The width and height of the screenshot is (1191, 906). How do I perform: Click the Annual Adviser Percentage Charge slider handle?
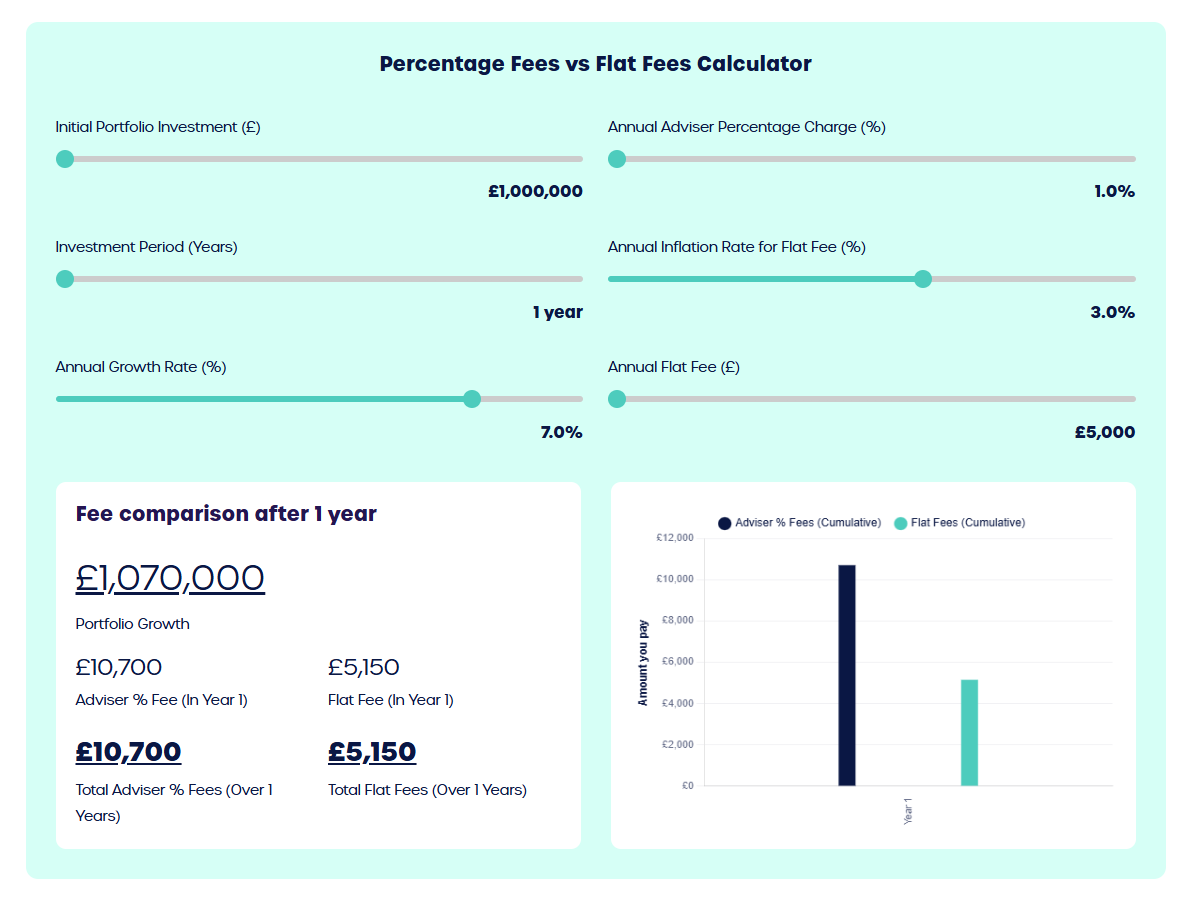pos(617,159)
